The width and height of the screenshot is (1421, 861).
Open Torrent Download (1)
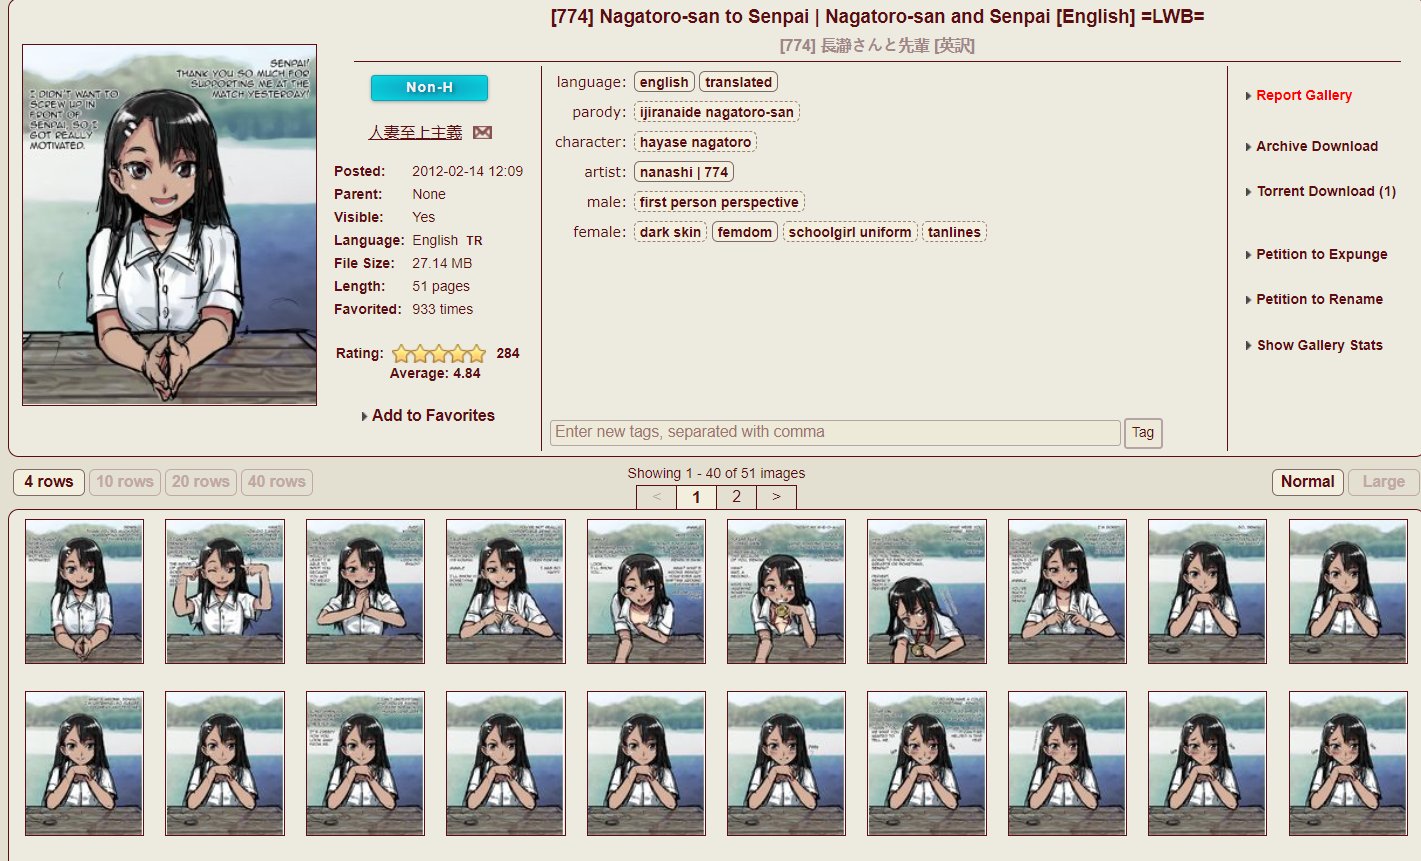[x=1326, y=191]
